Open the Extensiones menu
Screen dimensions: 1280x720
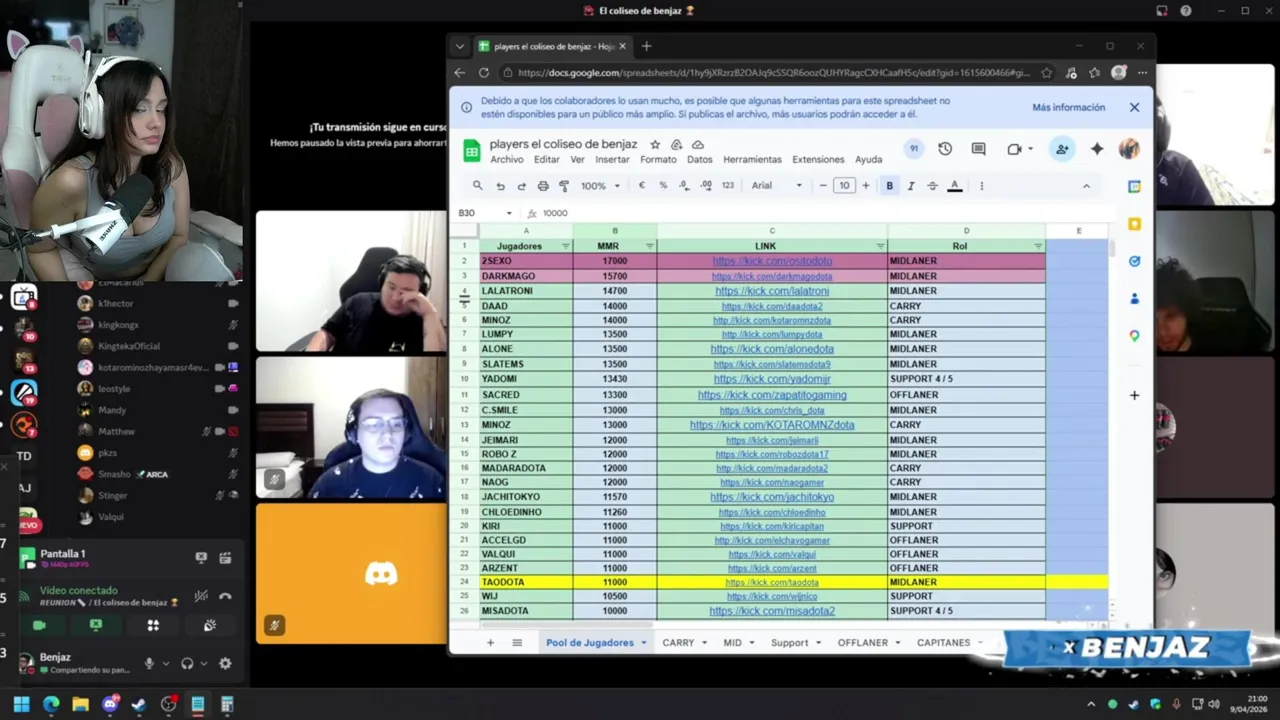(x=818, y=160)
